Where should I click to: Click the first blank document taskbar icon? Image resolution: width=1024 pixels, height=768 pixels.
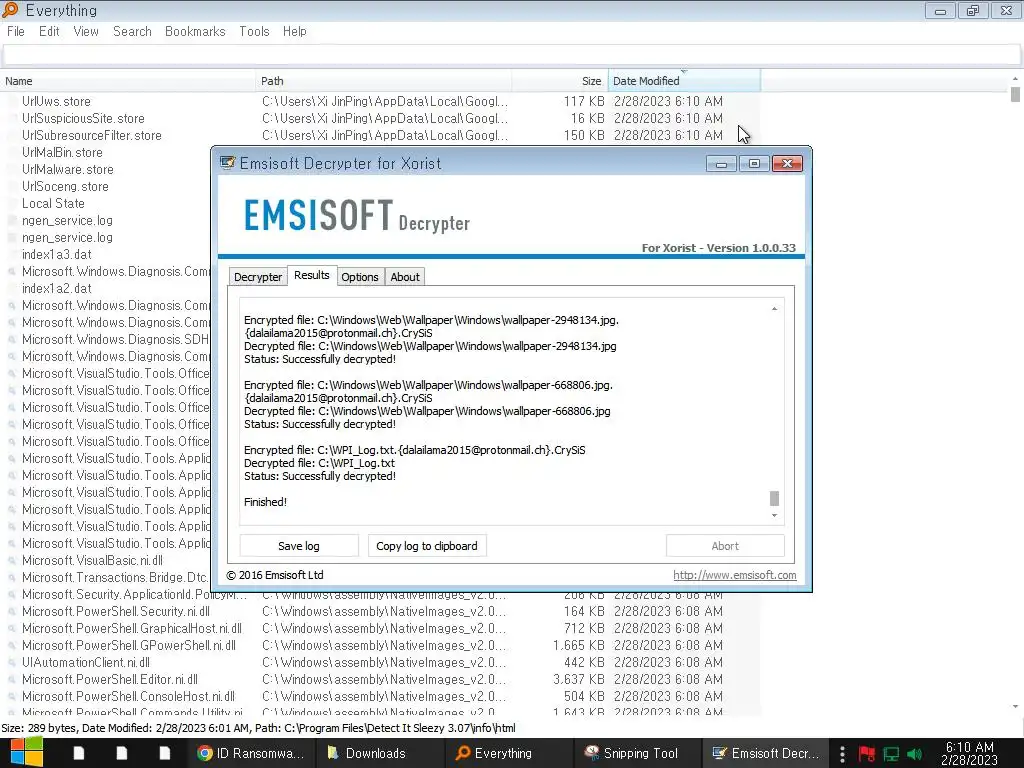(78, 753)
